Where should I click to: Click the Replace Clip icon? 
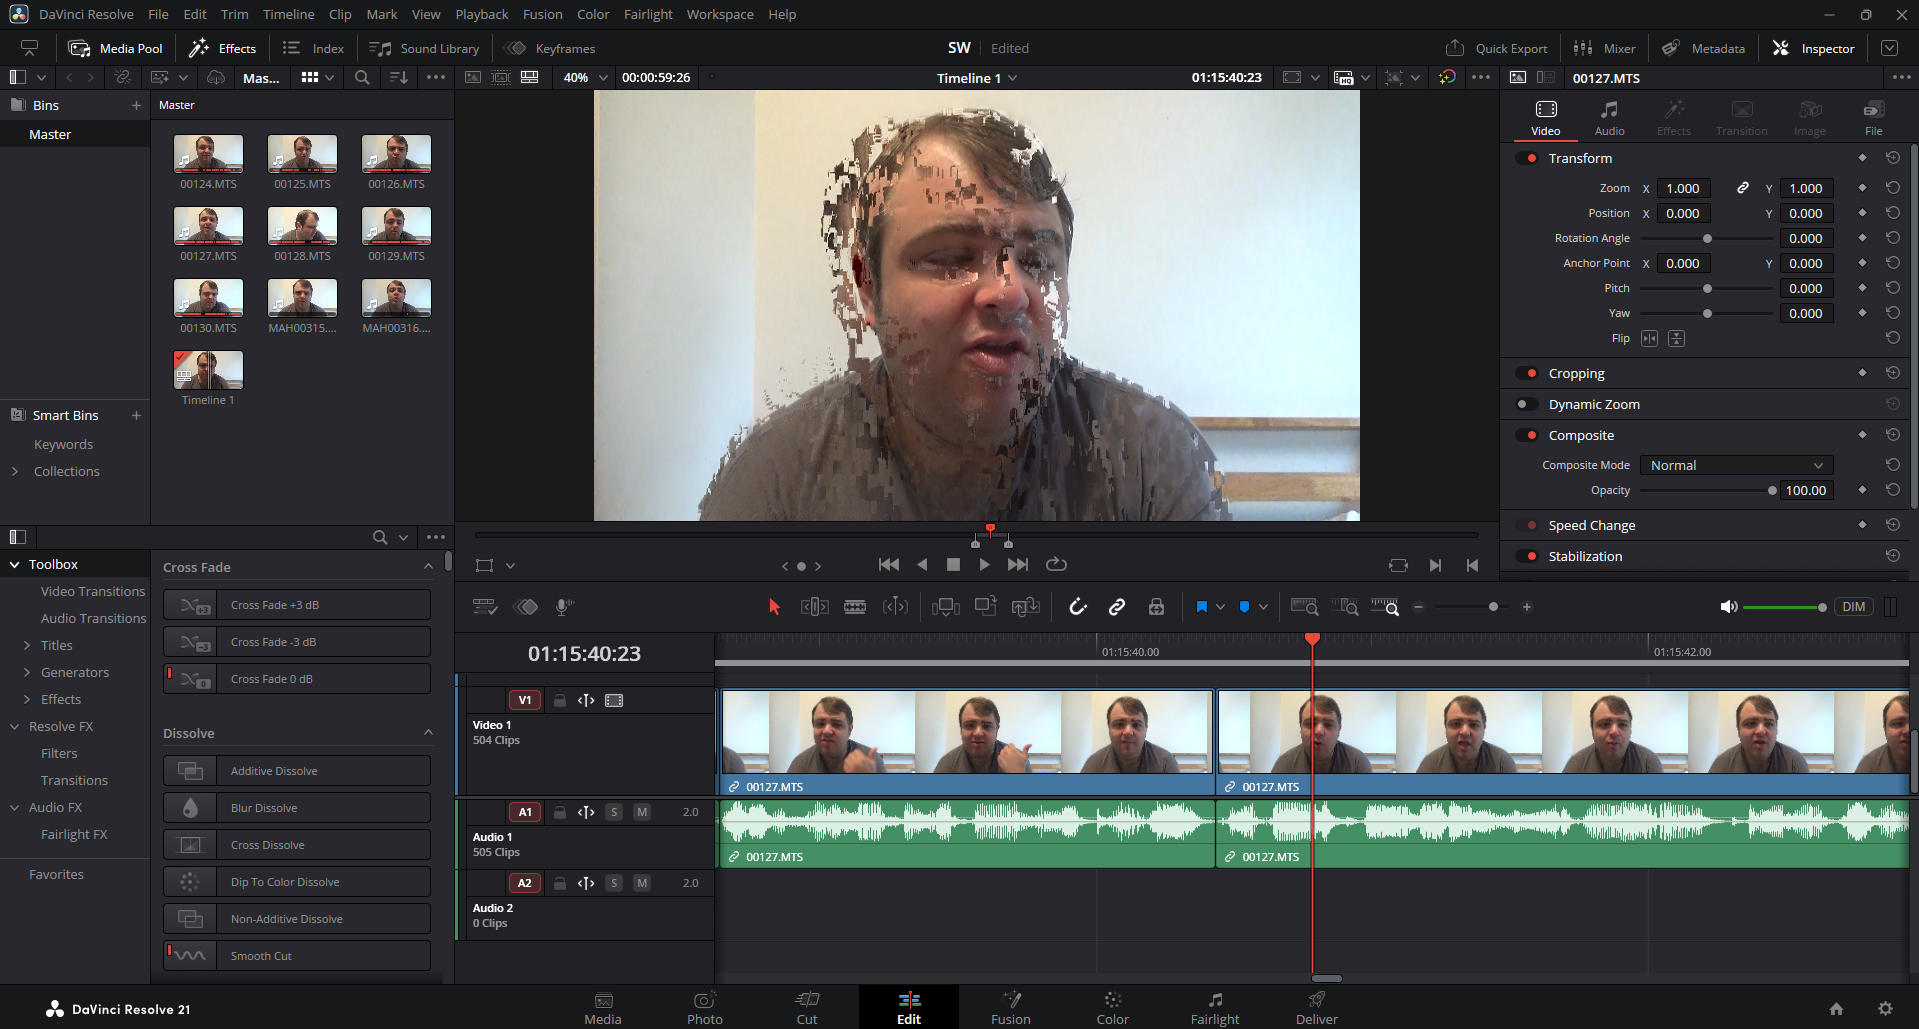[1026, 606]
